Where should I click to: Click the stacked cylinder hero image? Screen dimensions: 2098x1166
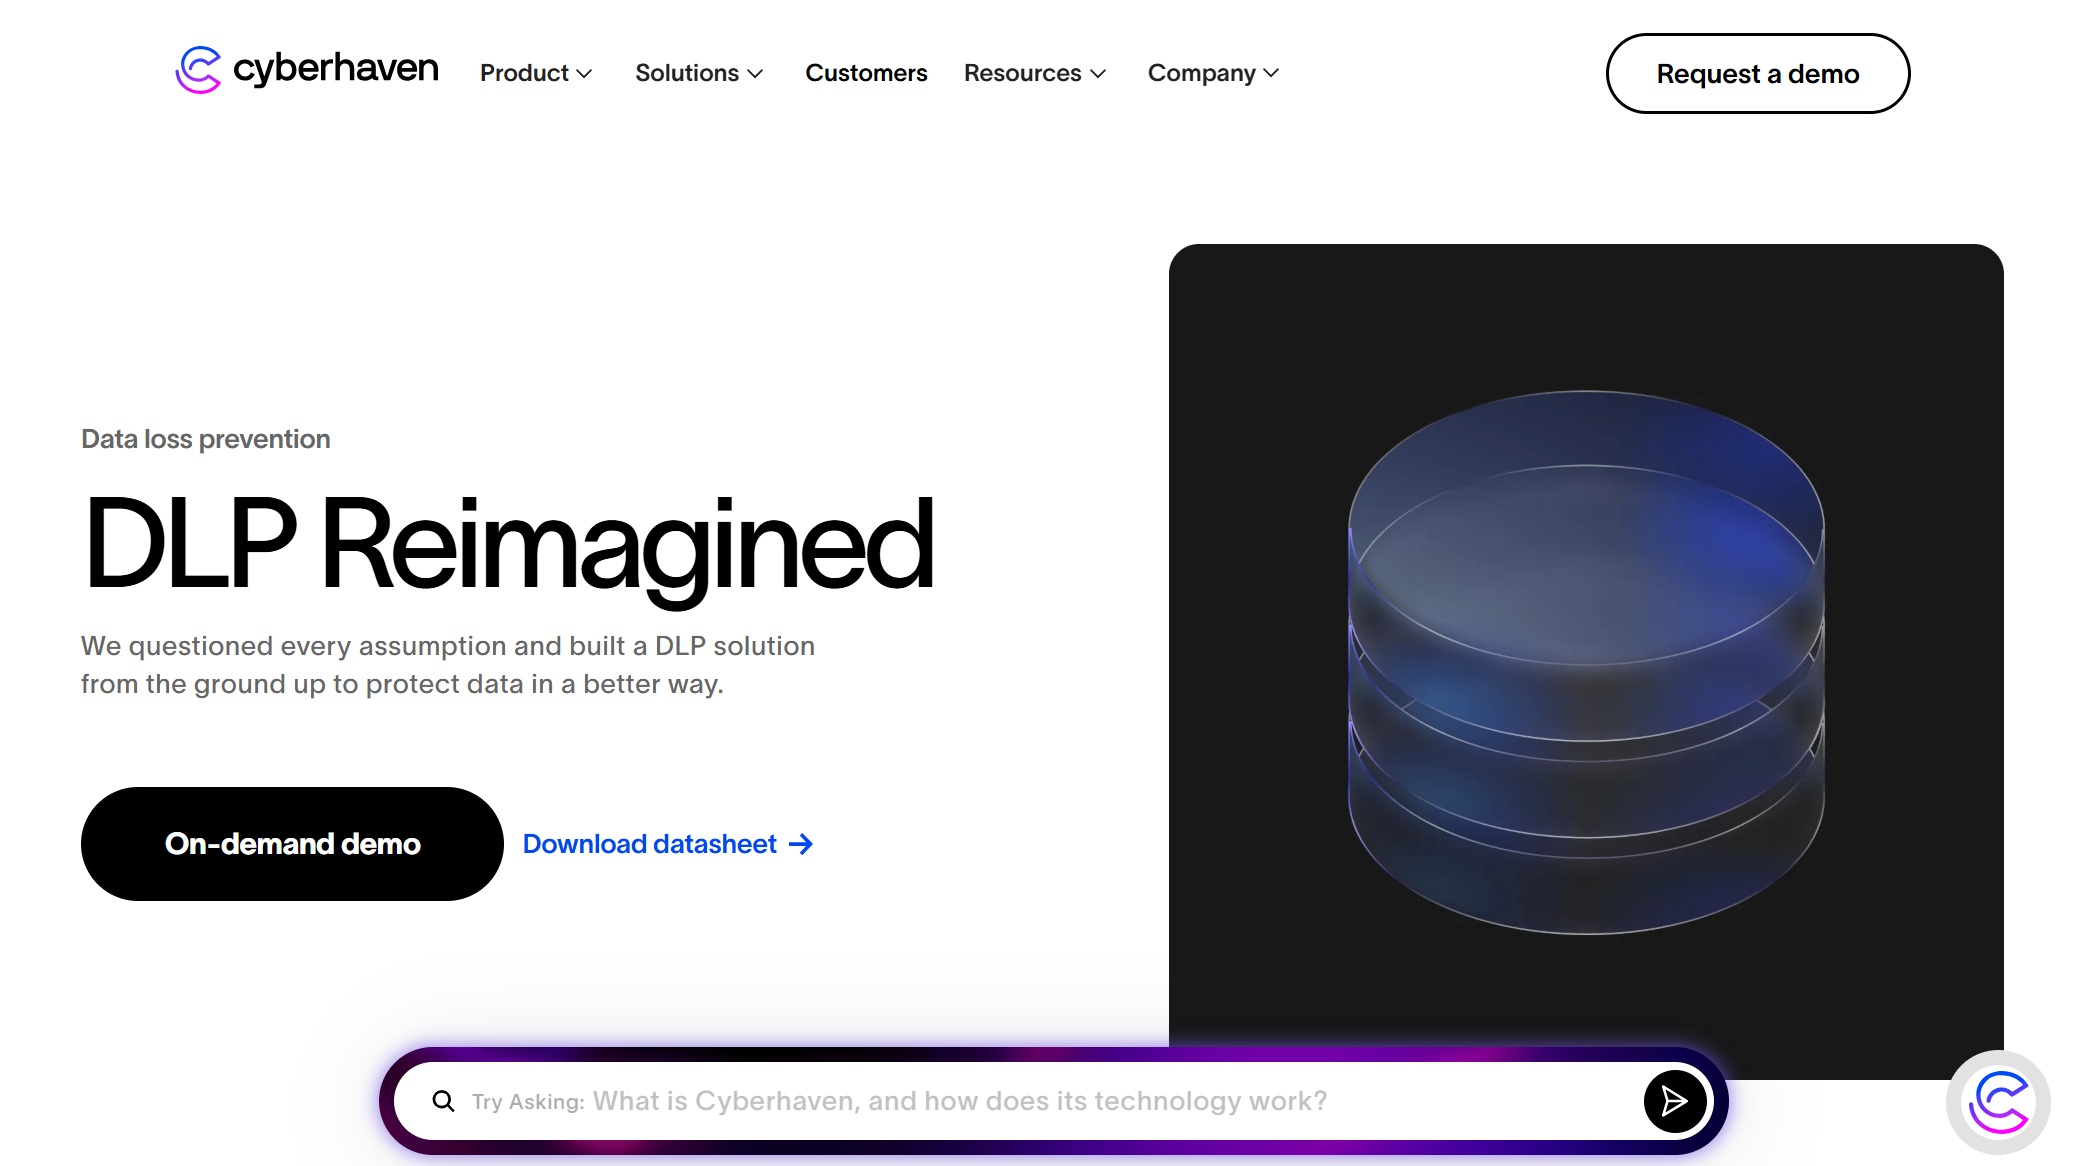tap(1586, 662)
